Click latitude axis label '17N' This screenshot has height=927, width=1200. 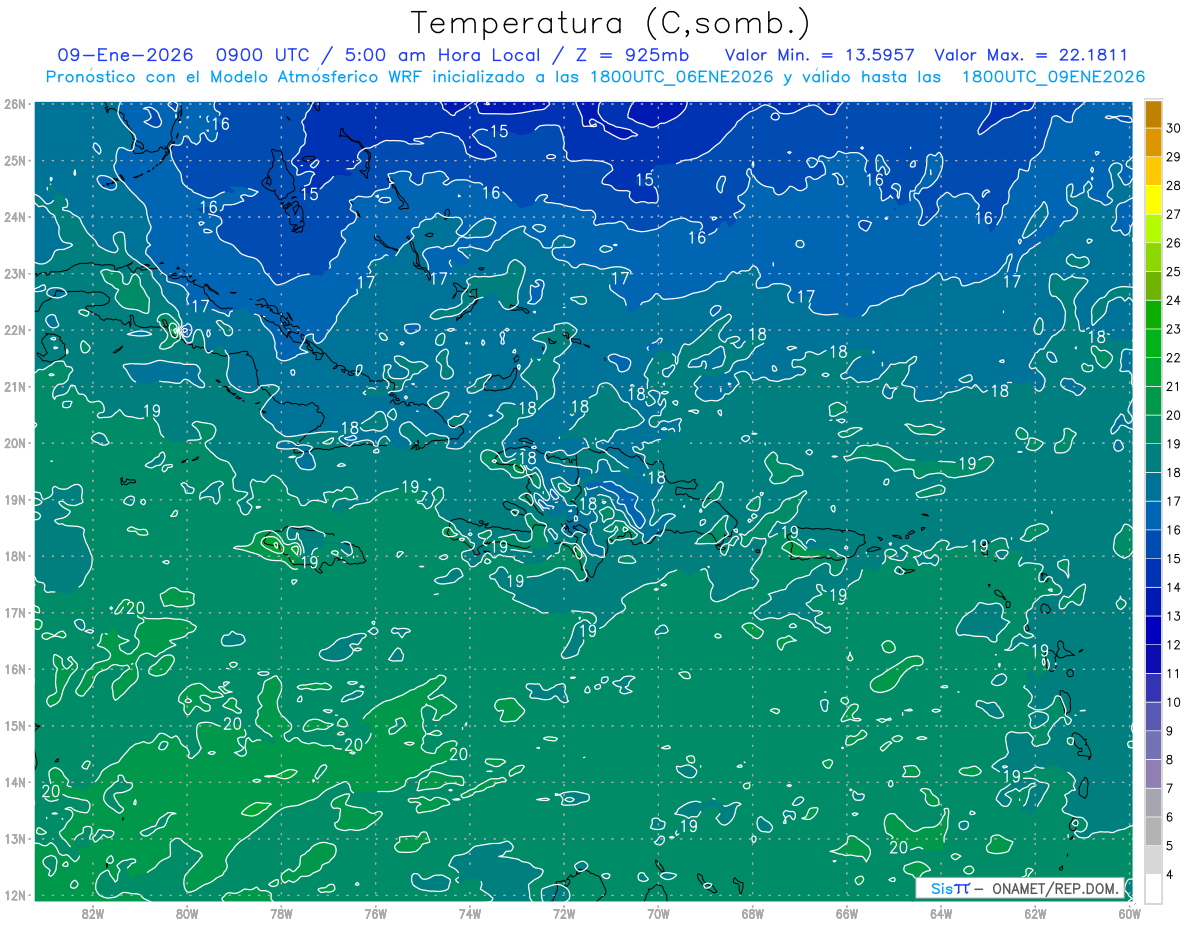(x=16, y=612)
